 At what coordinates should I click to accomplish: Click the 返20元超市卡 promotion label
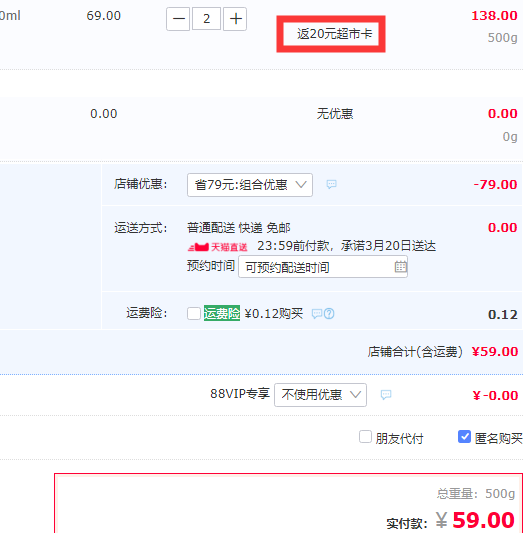pyautogui.click(x=335, y=34)
